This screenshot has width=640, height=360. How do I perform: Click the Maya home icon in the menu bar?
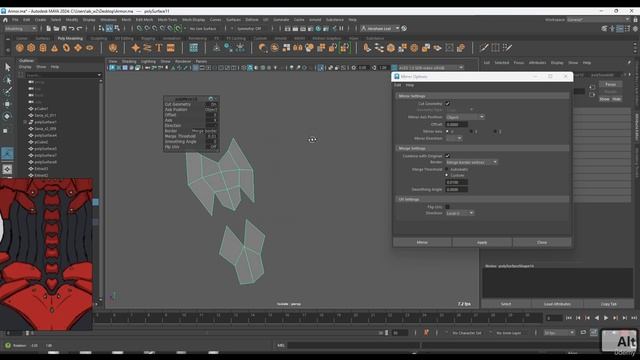5,20
